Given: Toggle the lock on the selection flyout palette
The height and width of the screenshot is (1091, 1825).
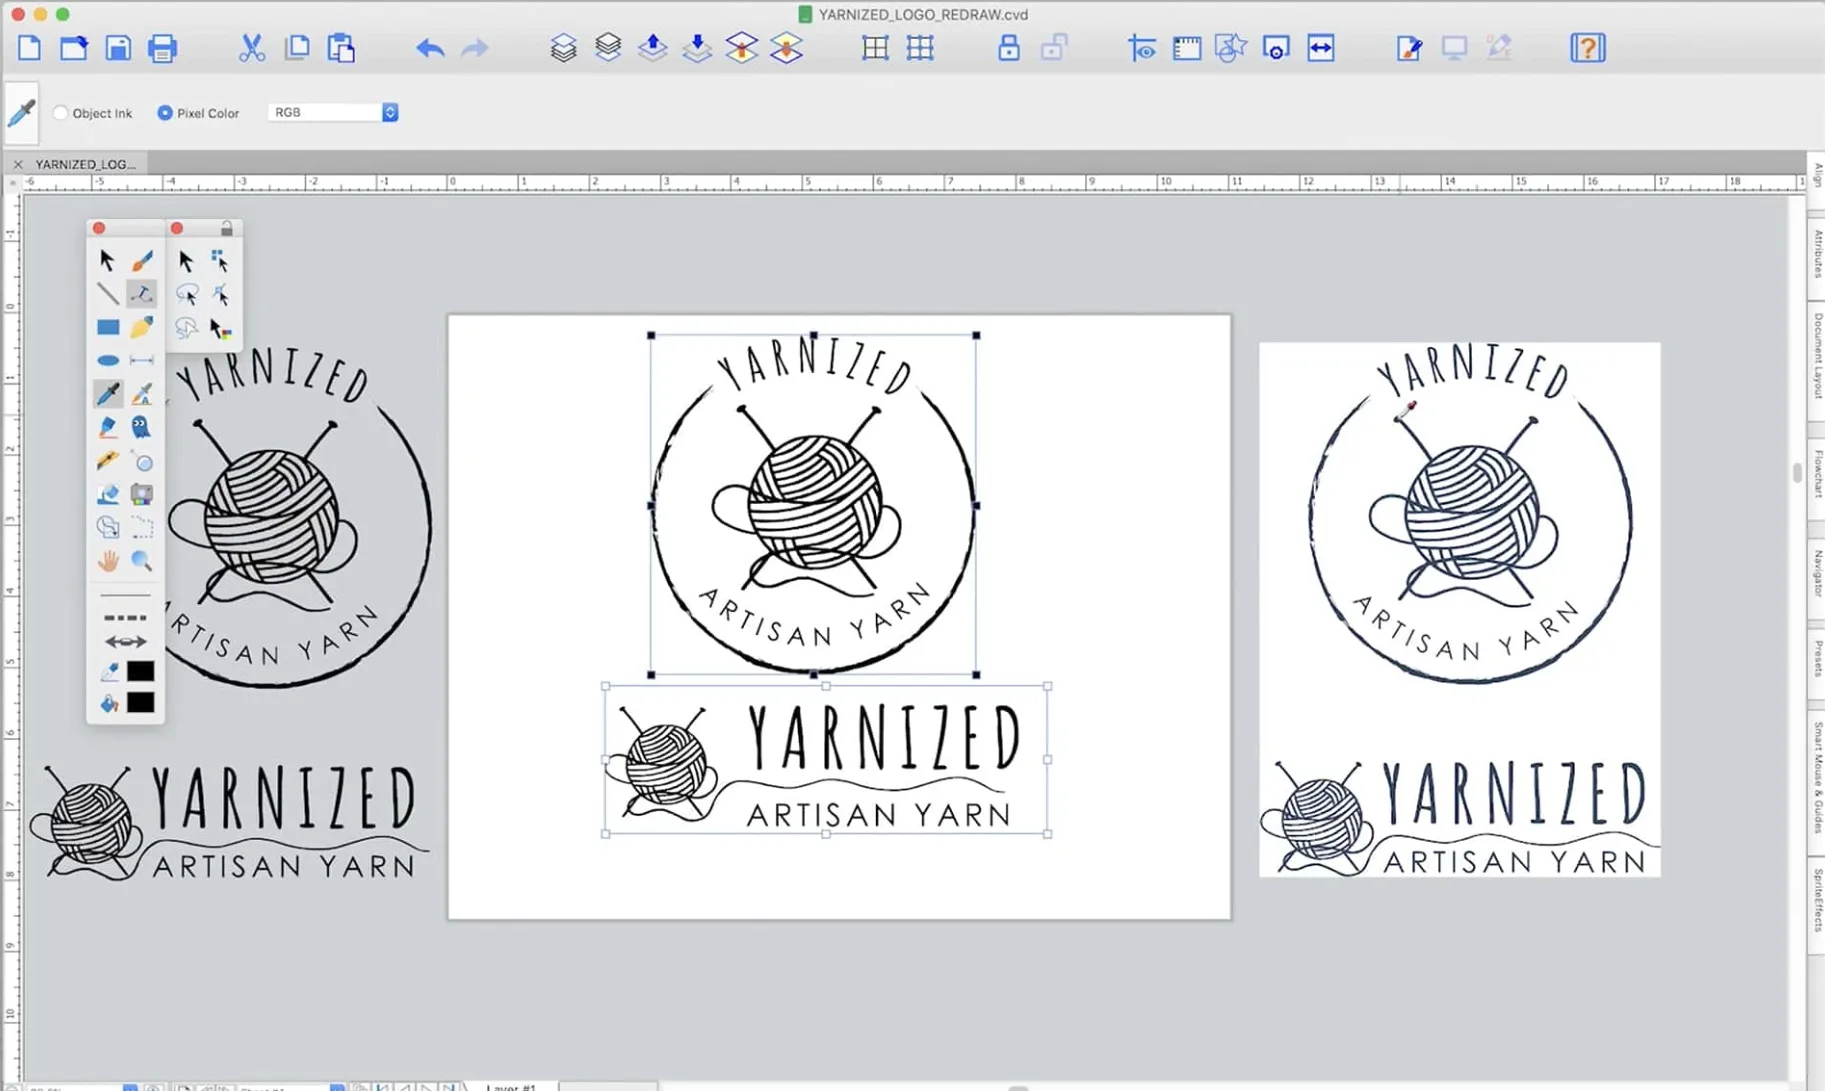Looking at the screenshot, I should [227, 229].
